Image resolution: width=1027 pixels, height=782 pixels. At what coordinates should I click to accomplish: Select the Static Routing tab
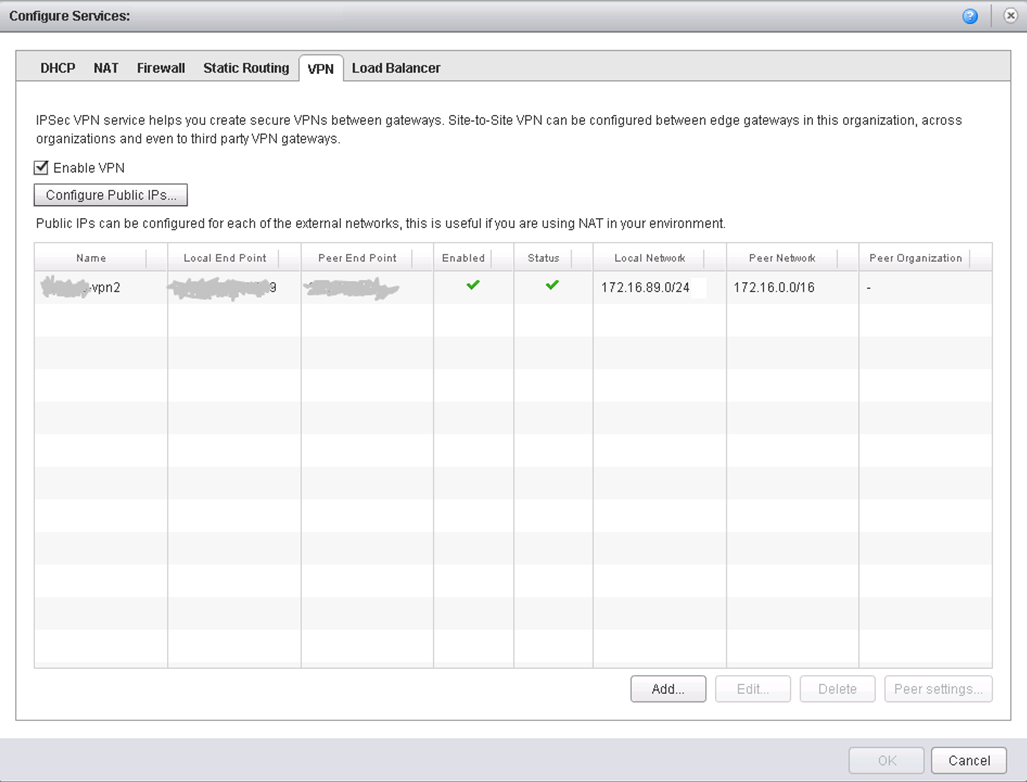coord(246,68)
